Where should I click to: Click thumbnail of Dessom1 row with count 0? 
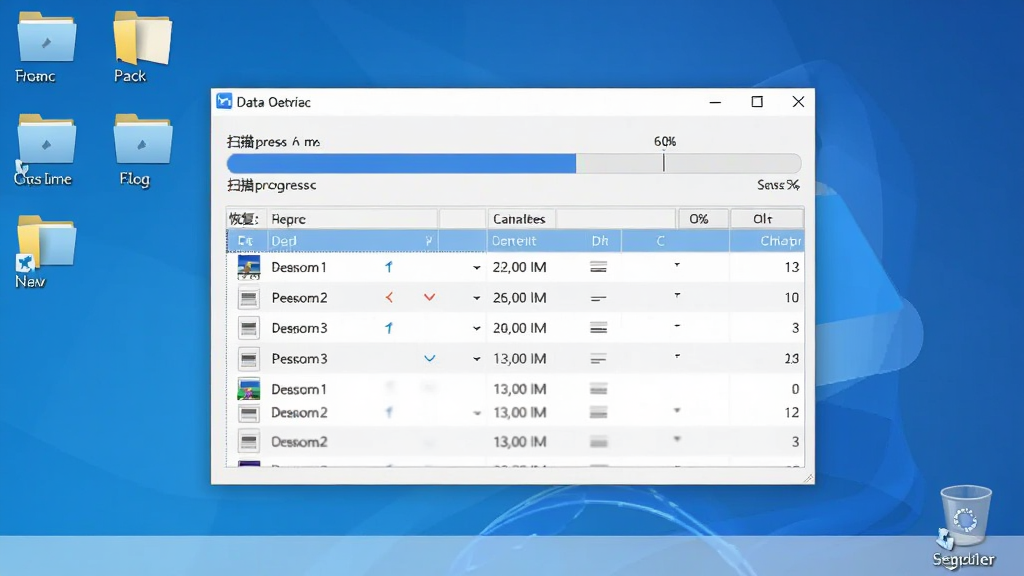(x=249, y=389)
